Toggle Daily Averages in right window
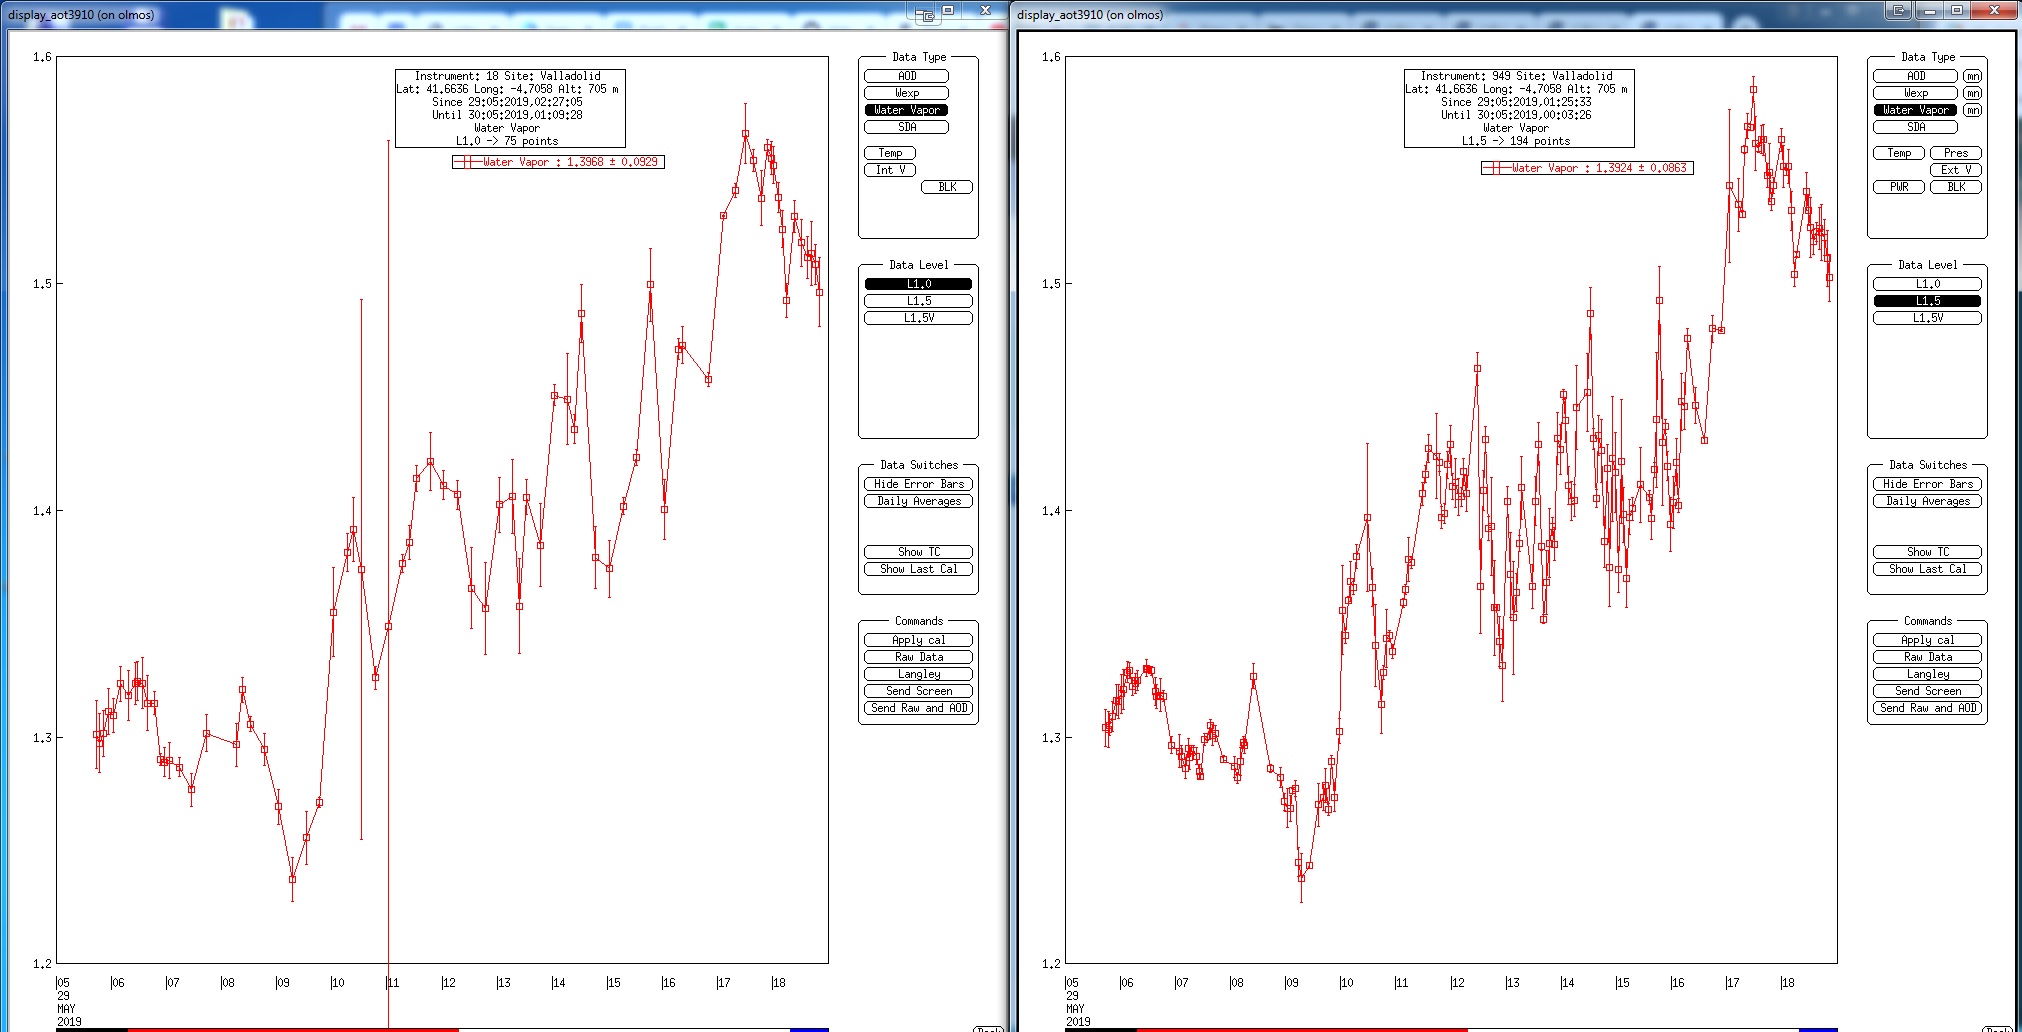 pos(1927,501)
